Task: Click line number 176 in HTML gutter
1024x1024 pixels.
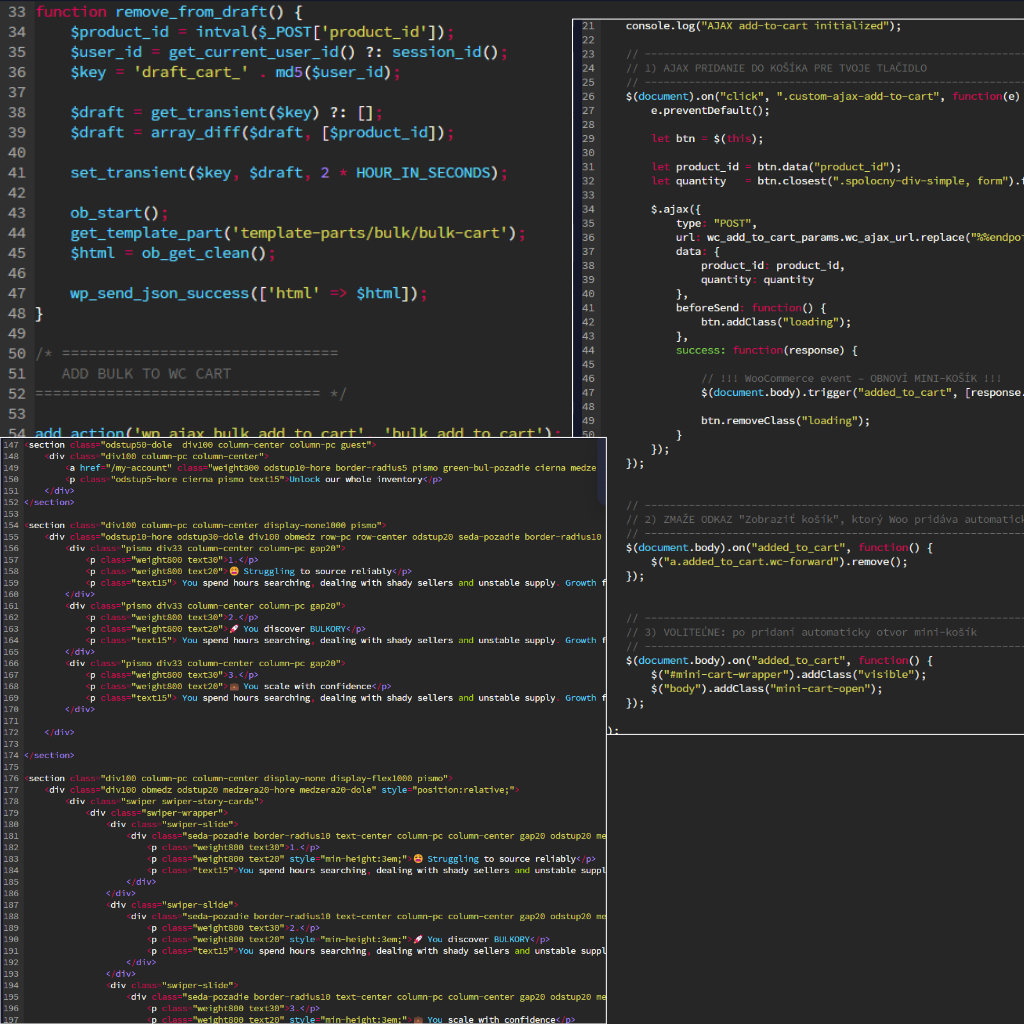Action: (x=12, y=778)
